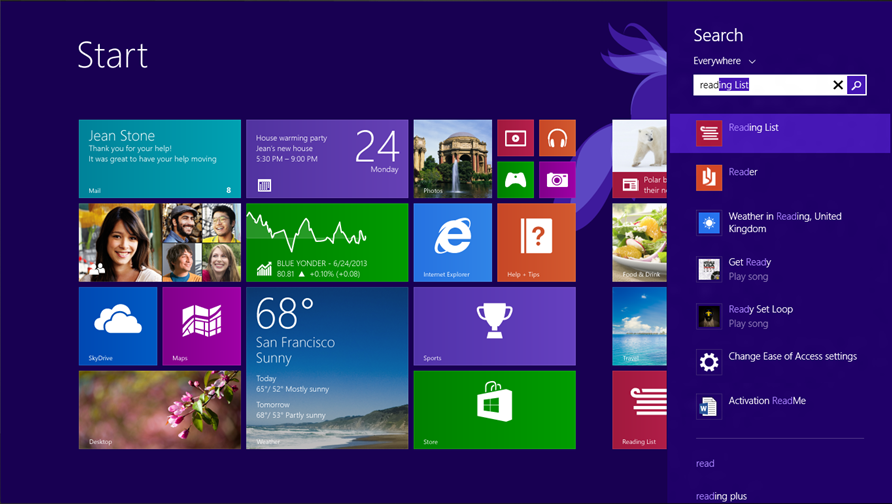Open the Help + Tips tile
The image size is (892, 504).
tap(536, 242)
